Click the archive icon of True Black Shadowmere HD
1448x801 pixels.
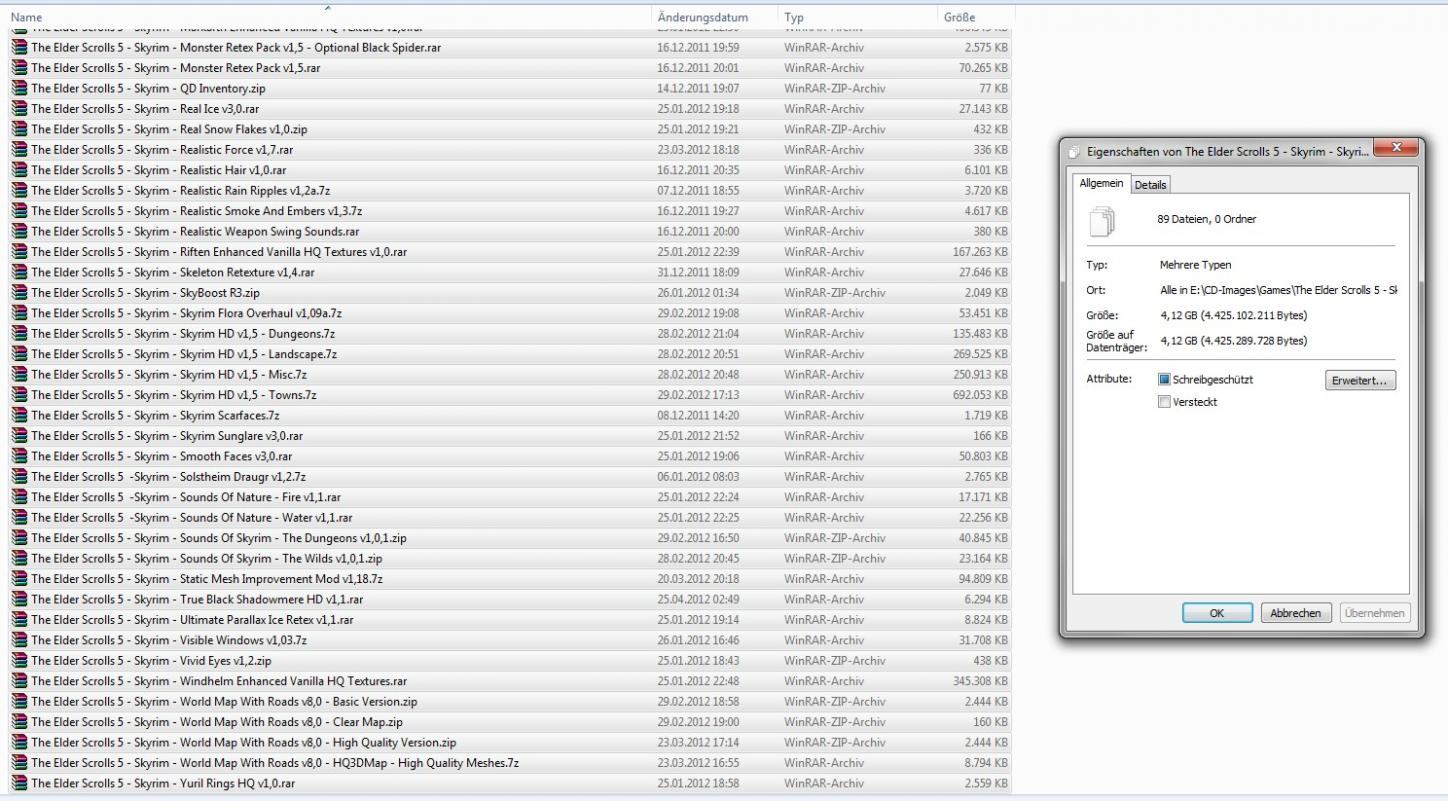(x=19, y=599)
